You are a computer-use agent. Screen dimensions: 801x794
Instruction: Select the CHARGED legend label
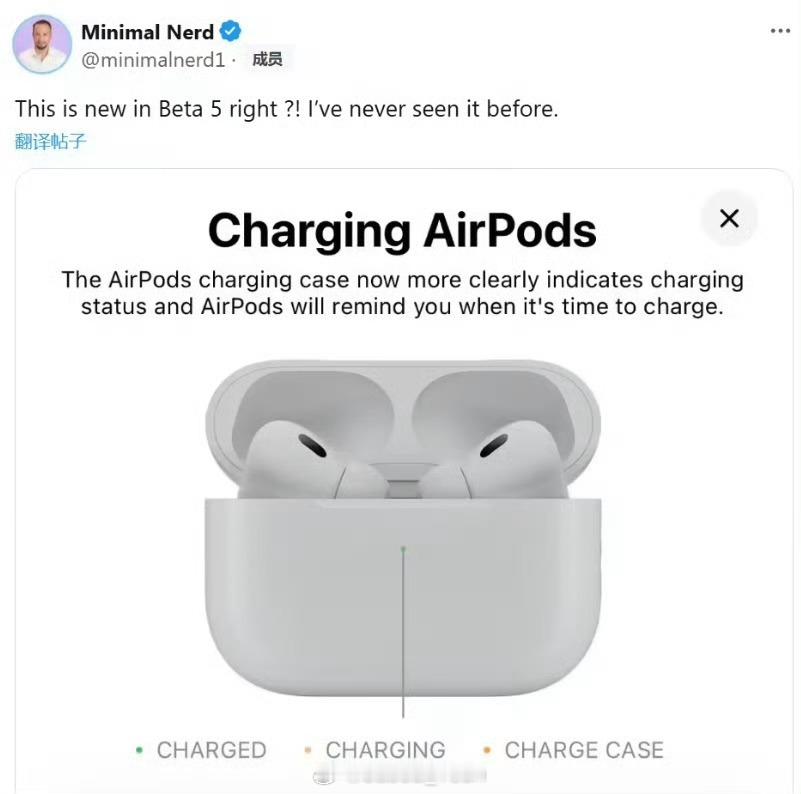click(x=211, y=750)
